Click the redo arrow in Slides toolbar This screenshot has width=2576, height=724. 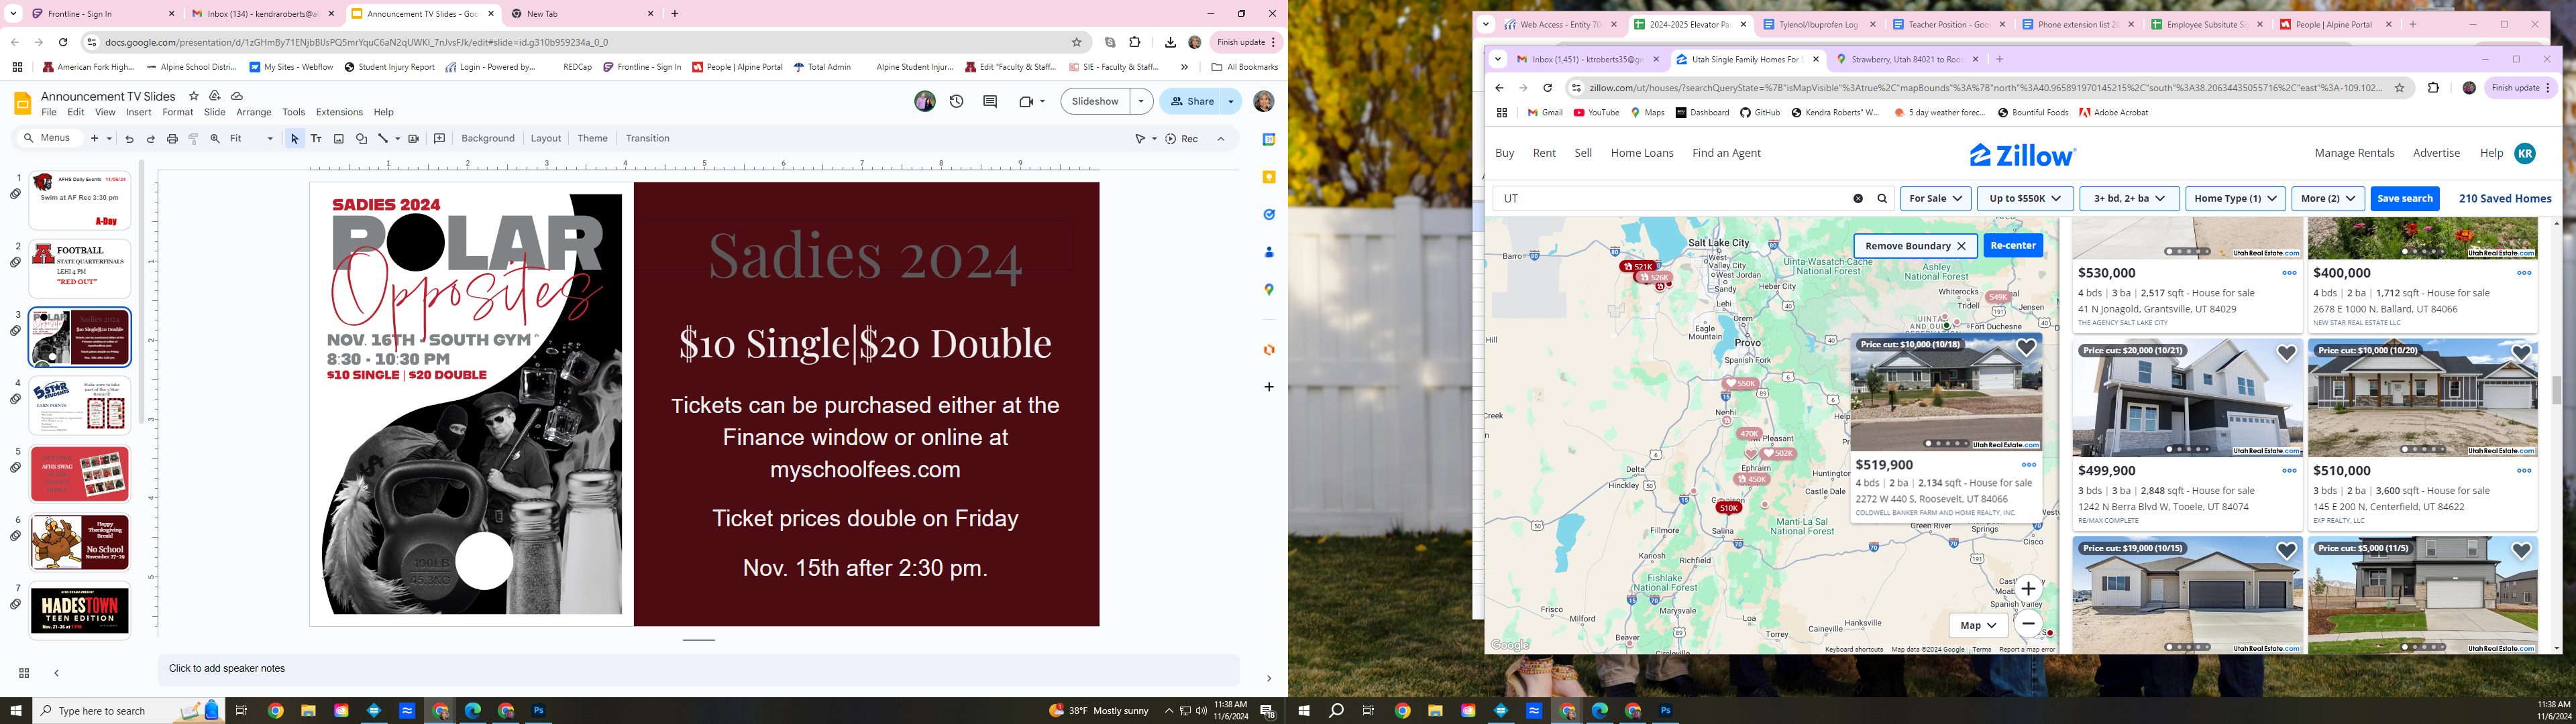pyautogui.click(x=151, y=139)
